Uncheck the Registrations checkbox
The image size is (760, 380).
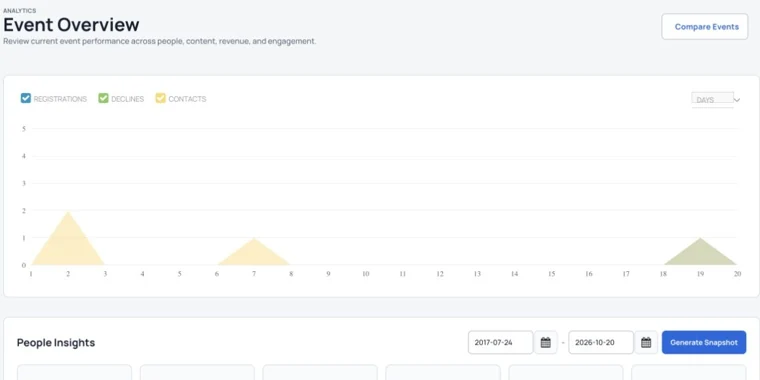click(x=26, y=98)
